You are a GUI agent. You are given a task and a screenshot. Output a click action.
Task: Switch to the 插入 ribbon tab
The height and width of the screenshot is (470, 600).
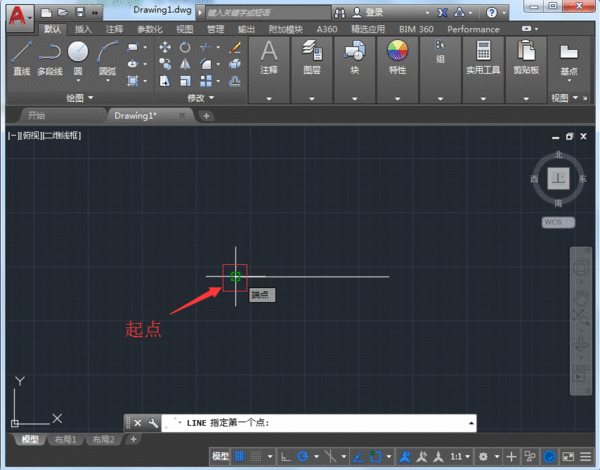point(83,30)
